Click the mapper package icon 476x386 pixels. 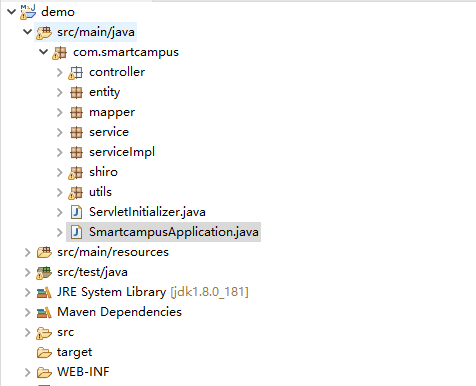pyautogui.click(x=76, y=112)
